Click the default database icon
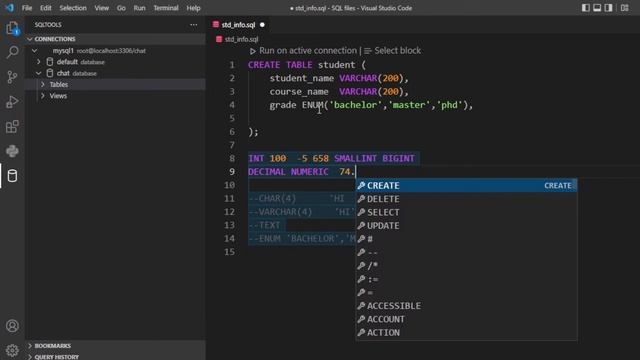 coord(50,62)
